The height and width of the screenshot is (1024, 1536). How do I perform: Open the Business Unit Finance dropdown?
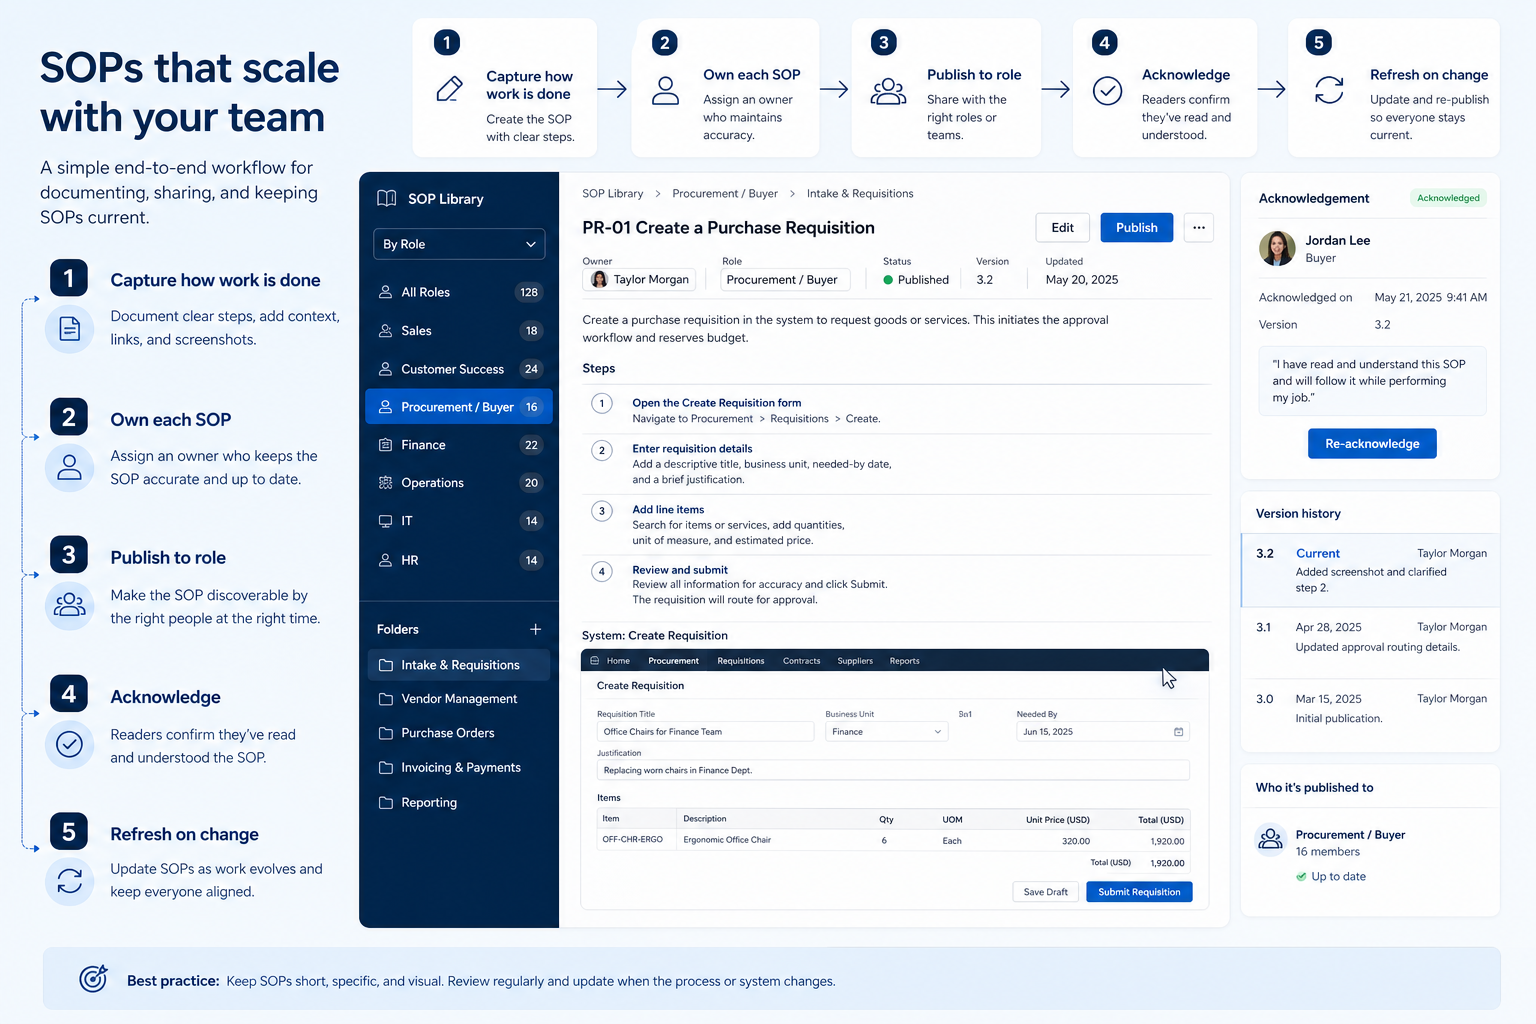886,732
